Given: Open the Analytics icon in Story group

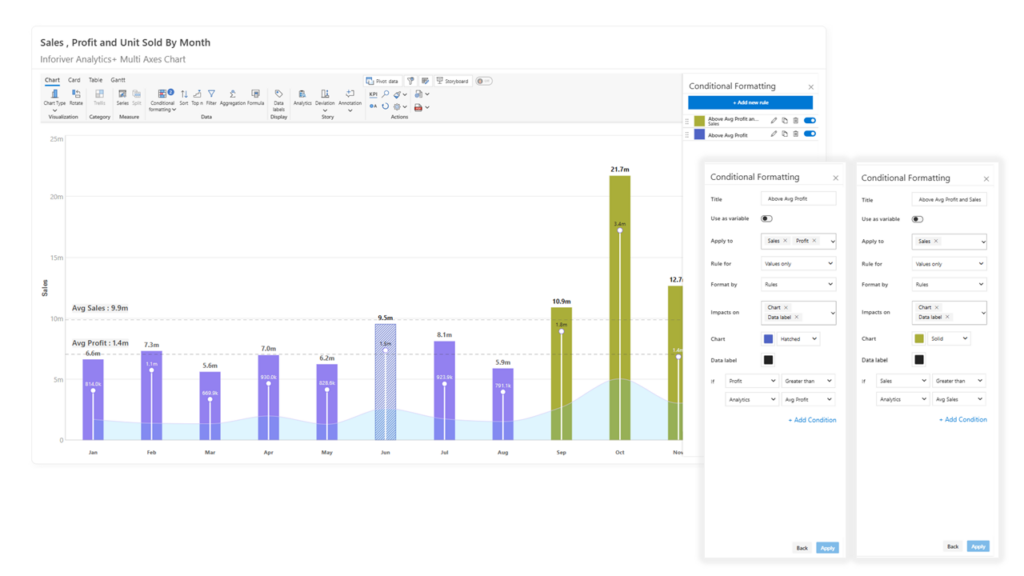Looking at the screenshot, I should [x=302, y=94].
